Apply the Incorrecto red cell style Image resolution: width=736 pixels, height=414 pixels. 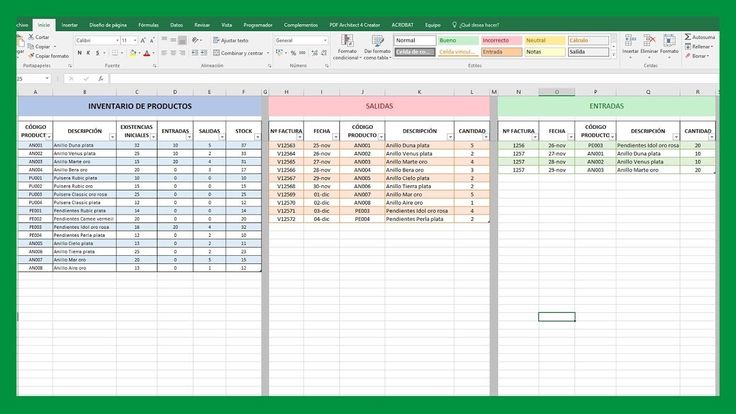pos(501,40)
